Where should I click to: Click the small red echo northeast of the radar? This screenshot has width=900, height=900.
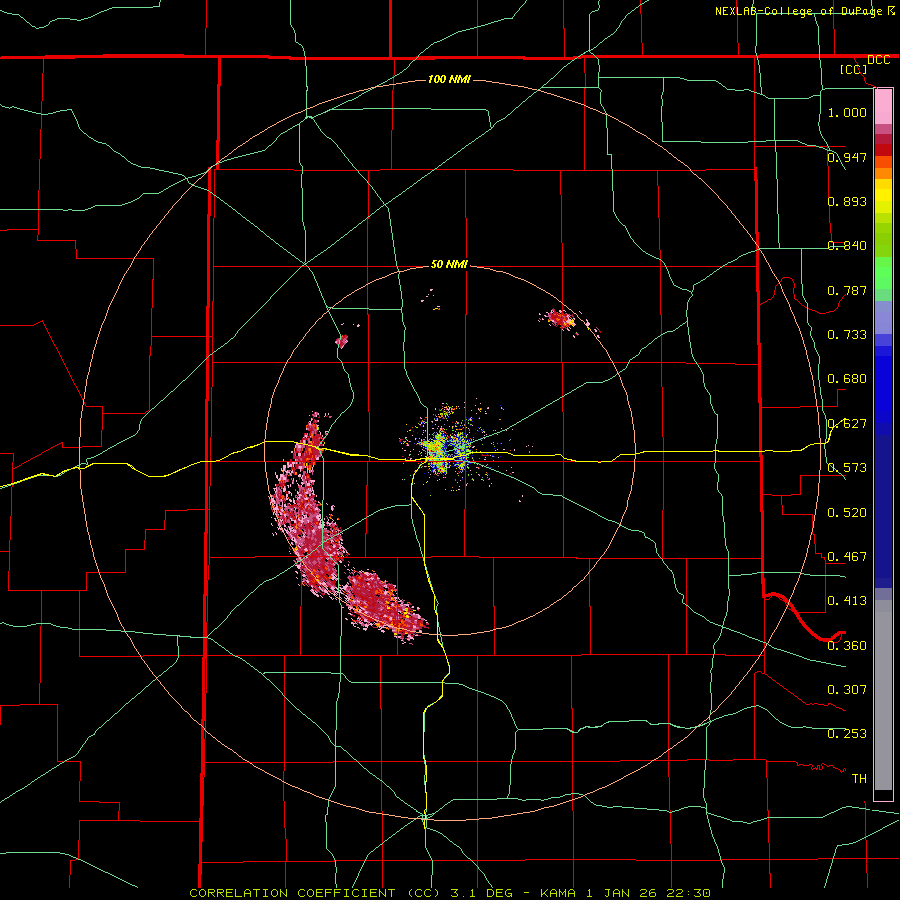point(561,319)
